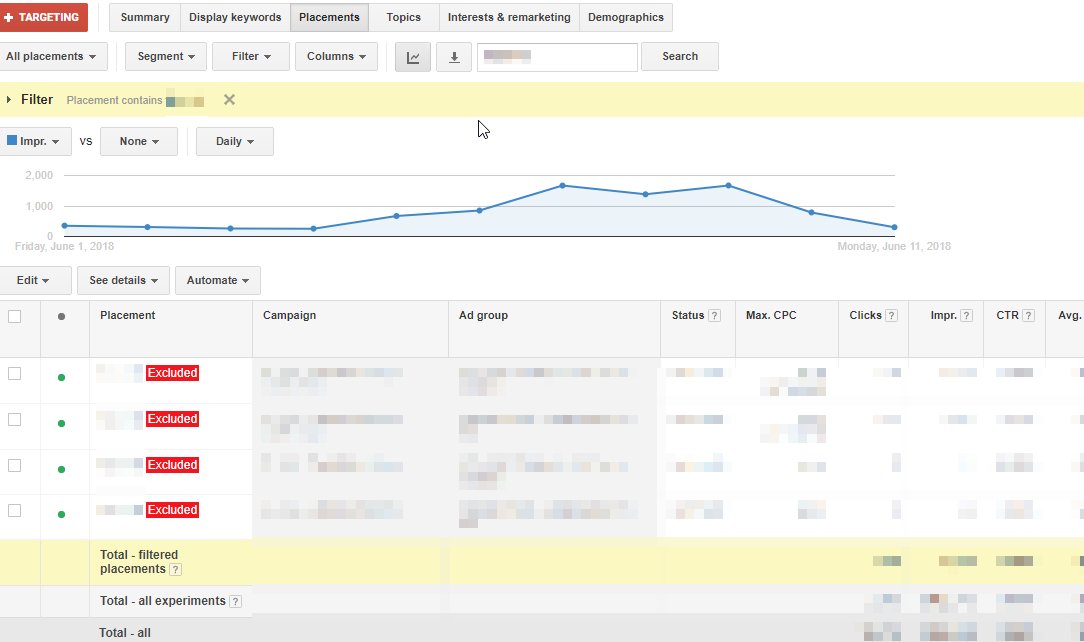Go to the Topics tab
1084x642 pixels.
coord(404,17)
